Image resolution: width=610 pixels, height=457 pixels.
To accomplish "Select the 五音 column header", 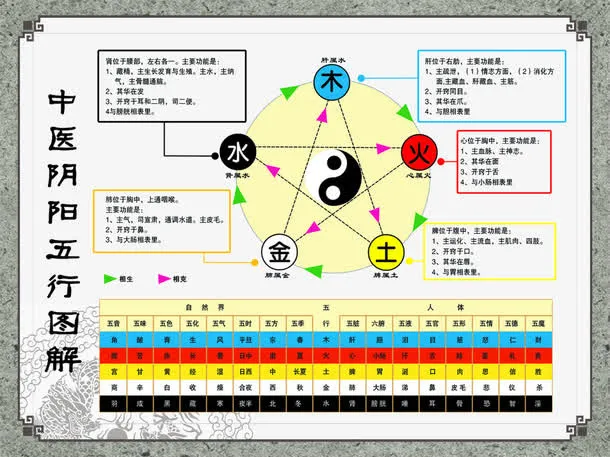I will point(113,324).
